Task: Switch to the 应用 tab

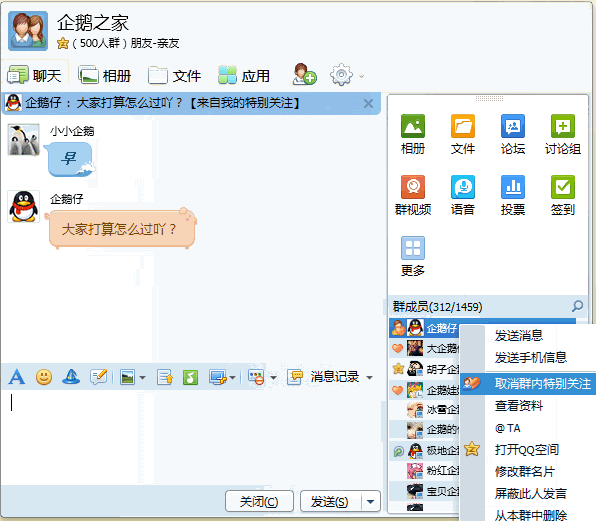Action: (244, 75)
